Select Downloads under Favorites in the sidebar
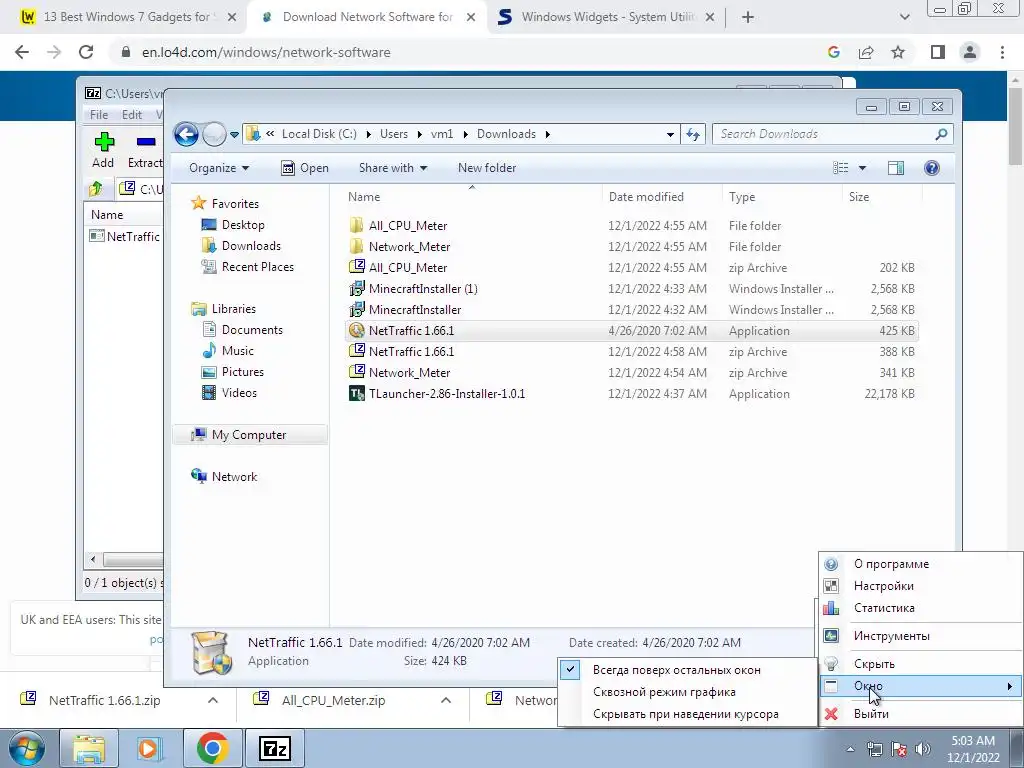 tap(251, 246)
